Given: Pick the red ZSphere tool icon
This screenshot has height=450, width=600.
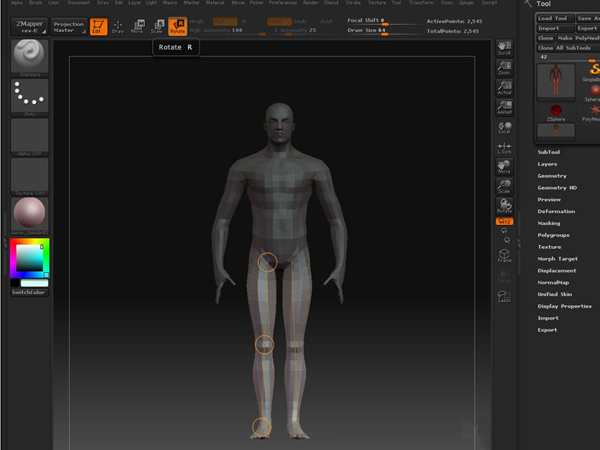Looking at the screenshot, I should coord(556,113).
